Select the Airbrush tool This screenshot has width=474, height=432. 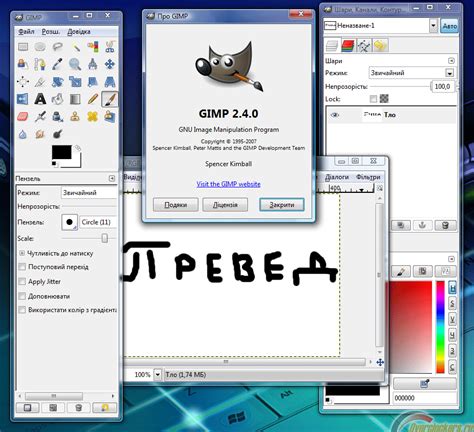[40, 116]
